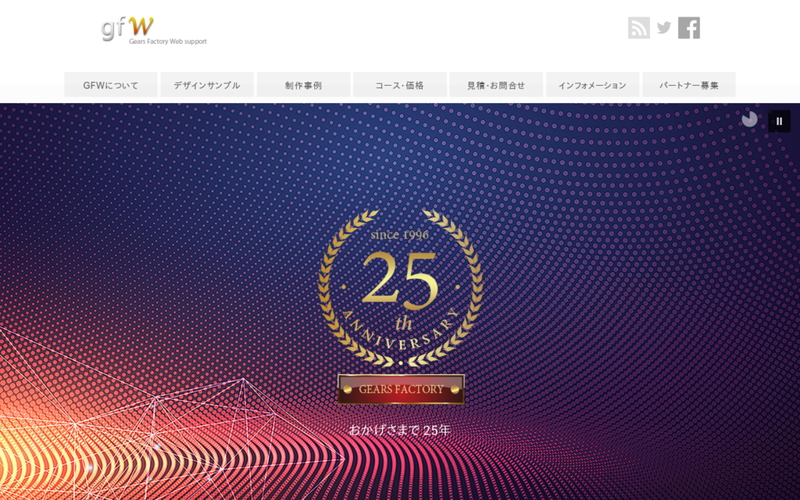Open 制作事例 menu item

click(304, 85)
